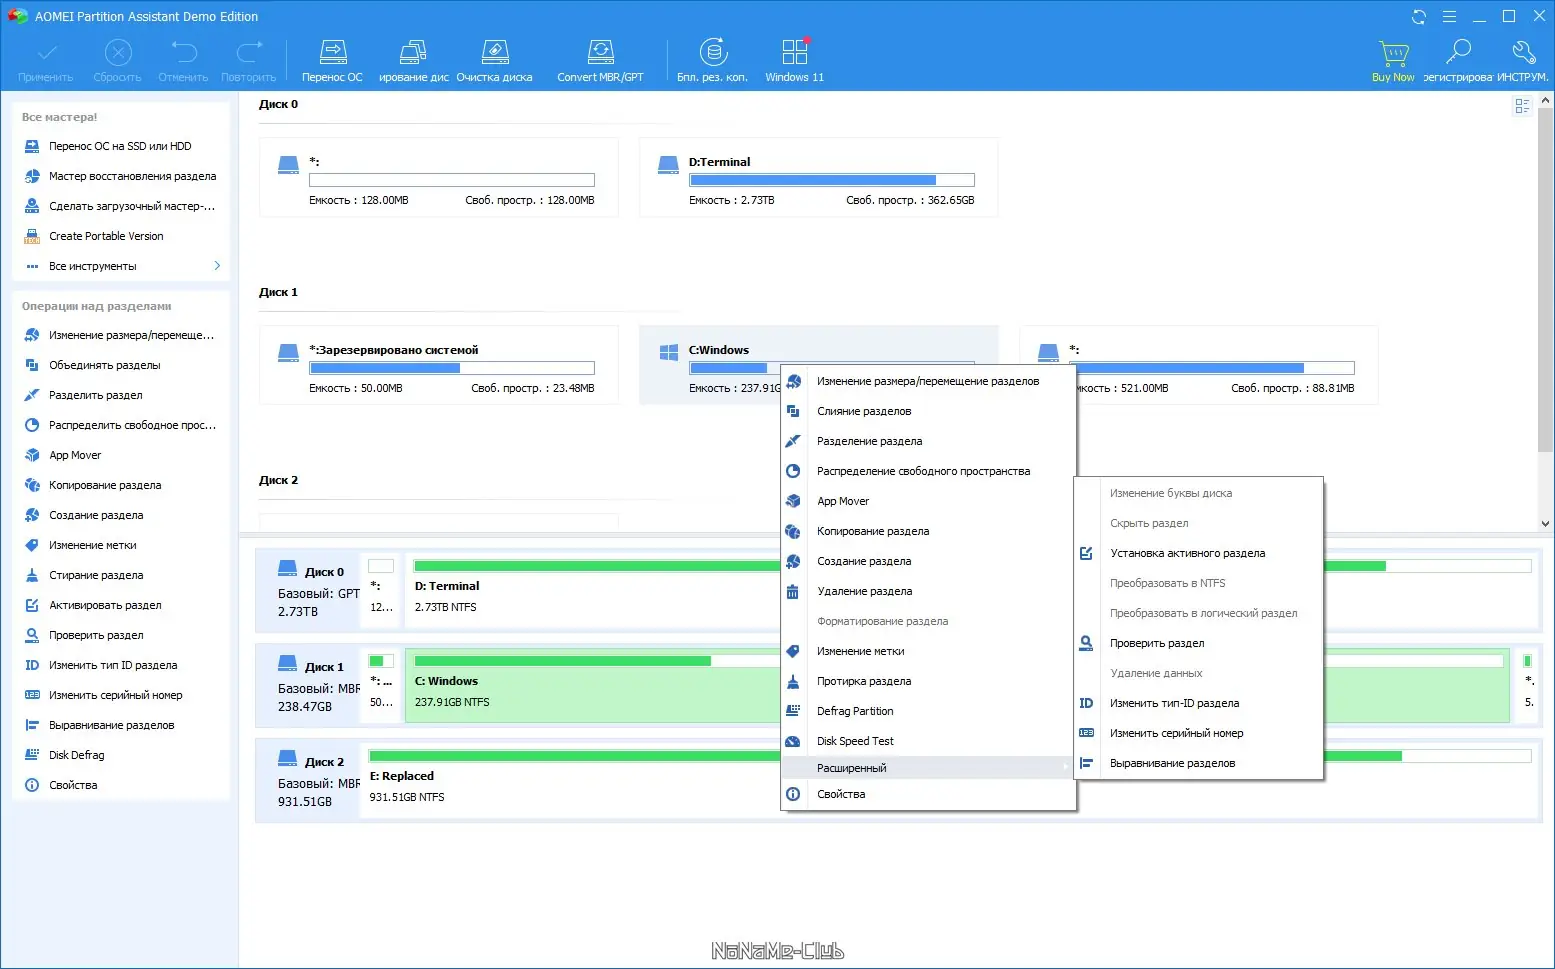Open the title bar hamburger menu
This screenshot has width=1555, height=969.
pyautogui.click(x=1449, y=16)
